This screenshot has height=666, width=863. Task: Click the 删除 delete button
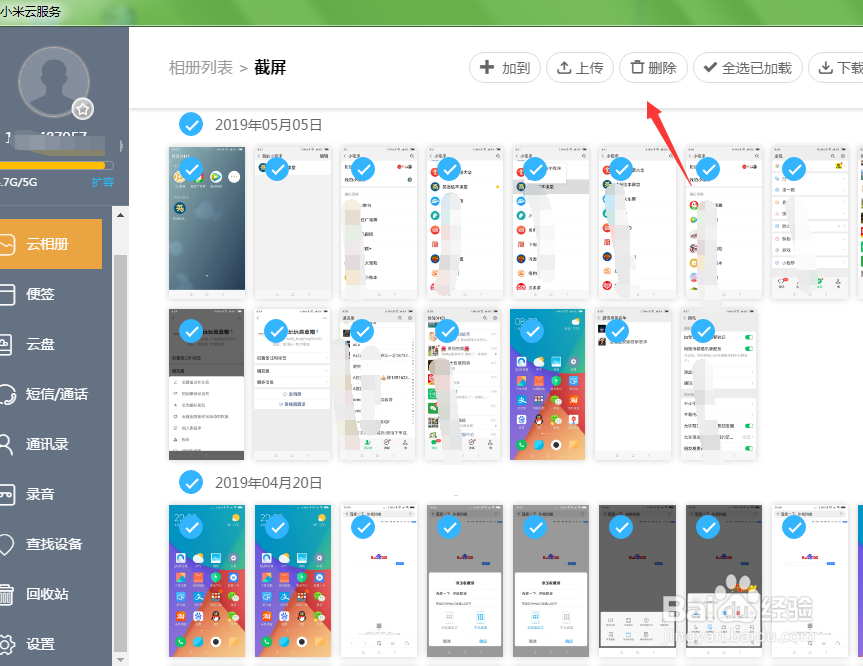pyautogui.click(x=653, y=68)
